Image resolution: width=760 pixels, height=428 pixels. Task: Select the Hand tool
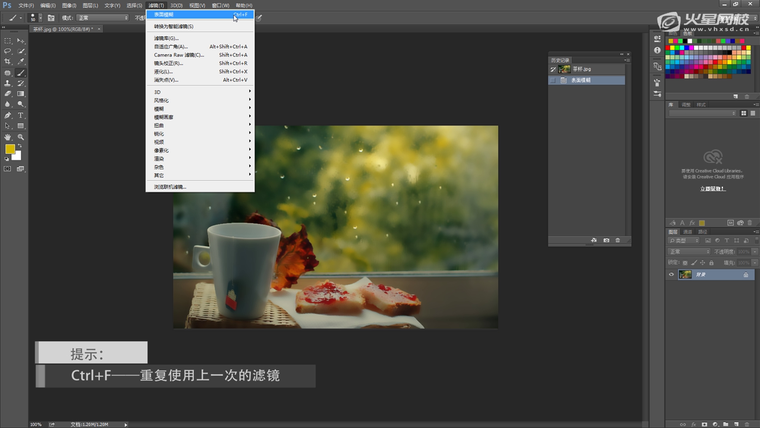[x=8, y=137]
